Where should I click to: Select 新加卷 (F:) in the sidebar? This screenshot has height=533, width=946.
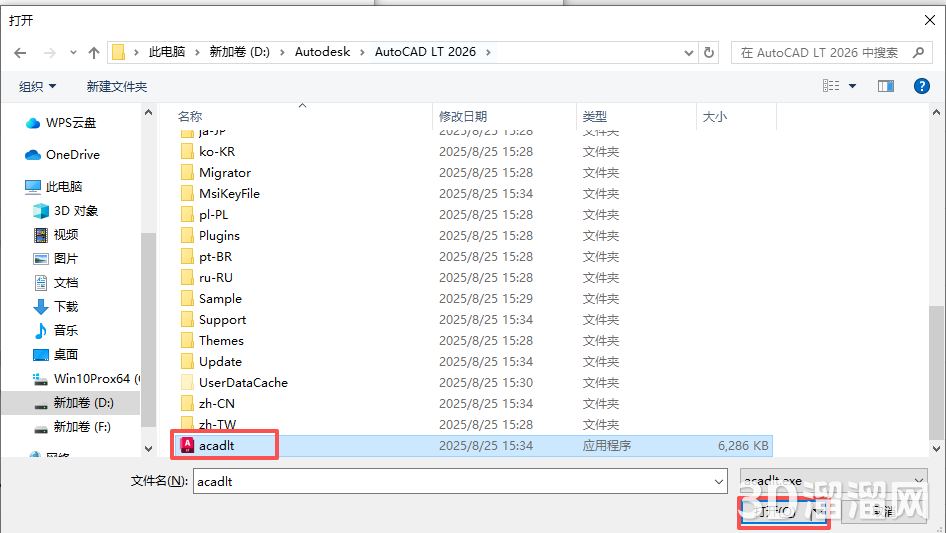click(72, 427)
